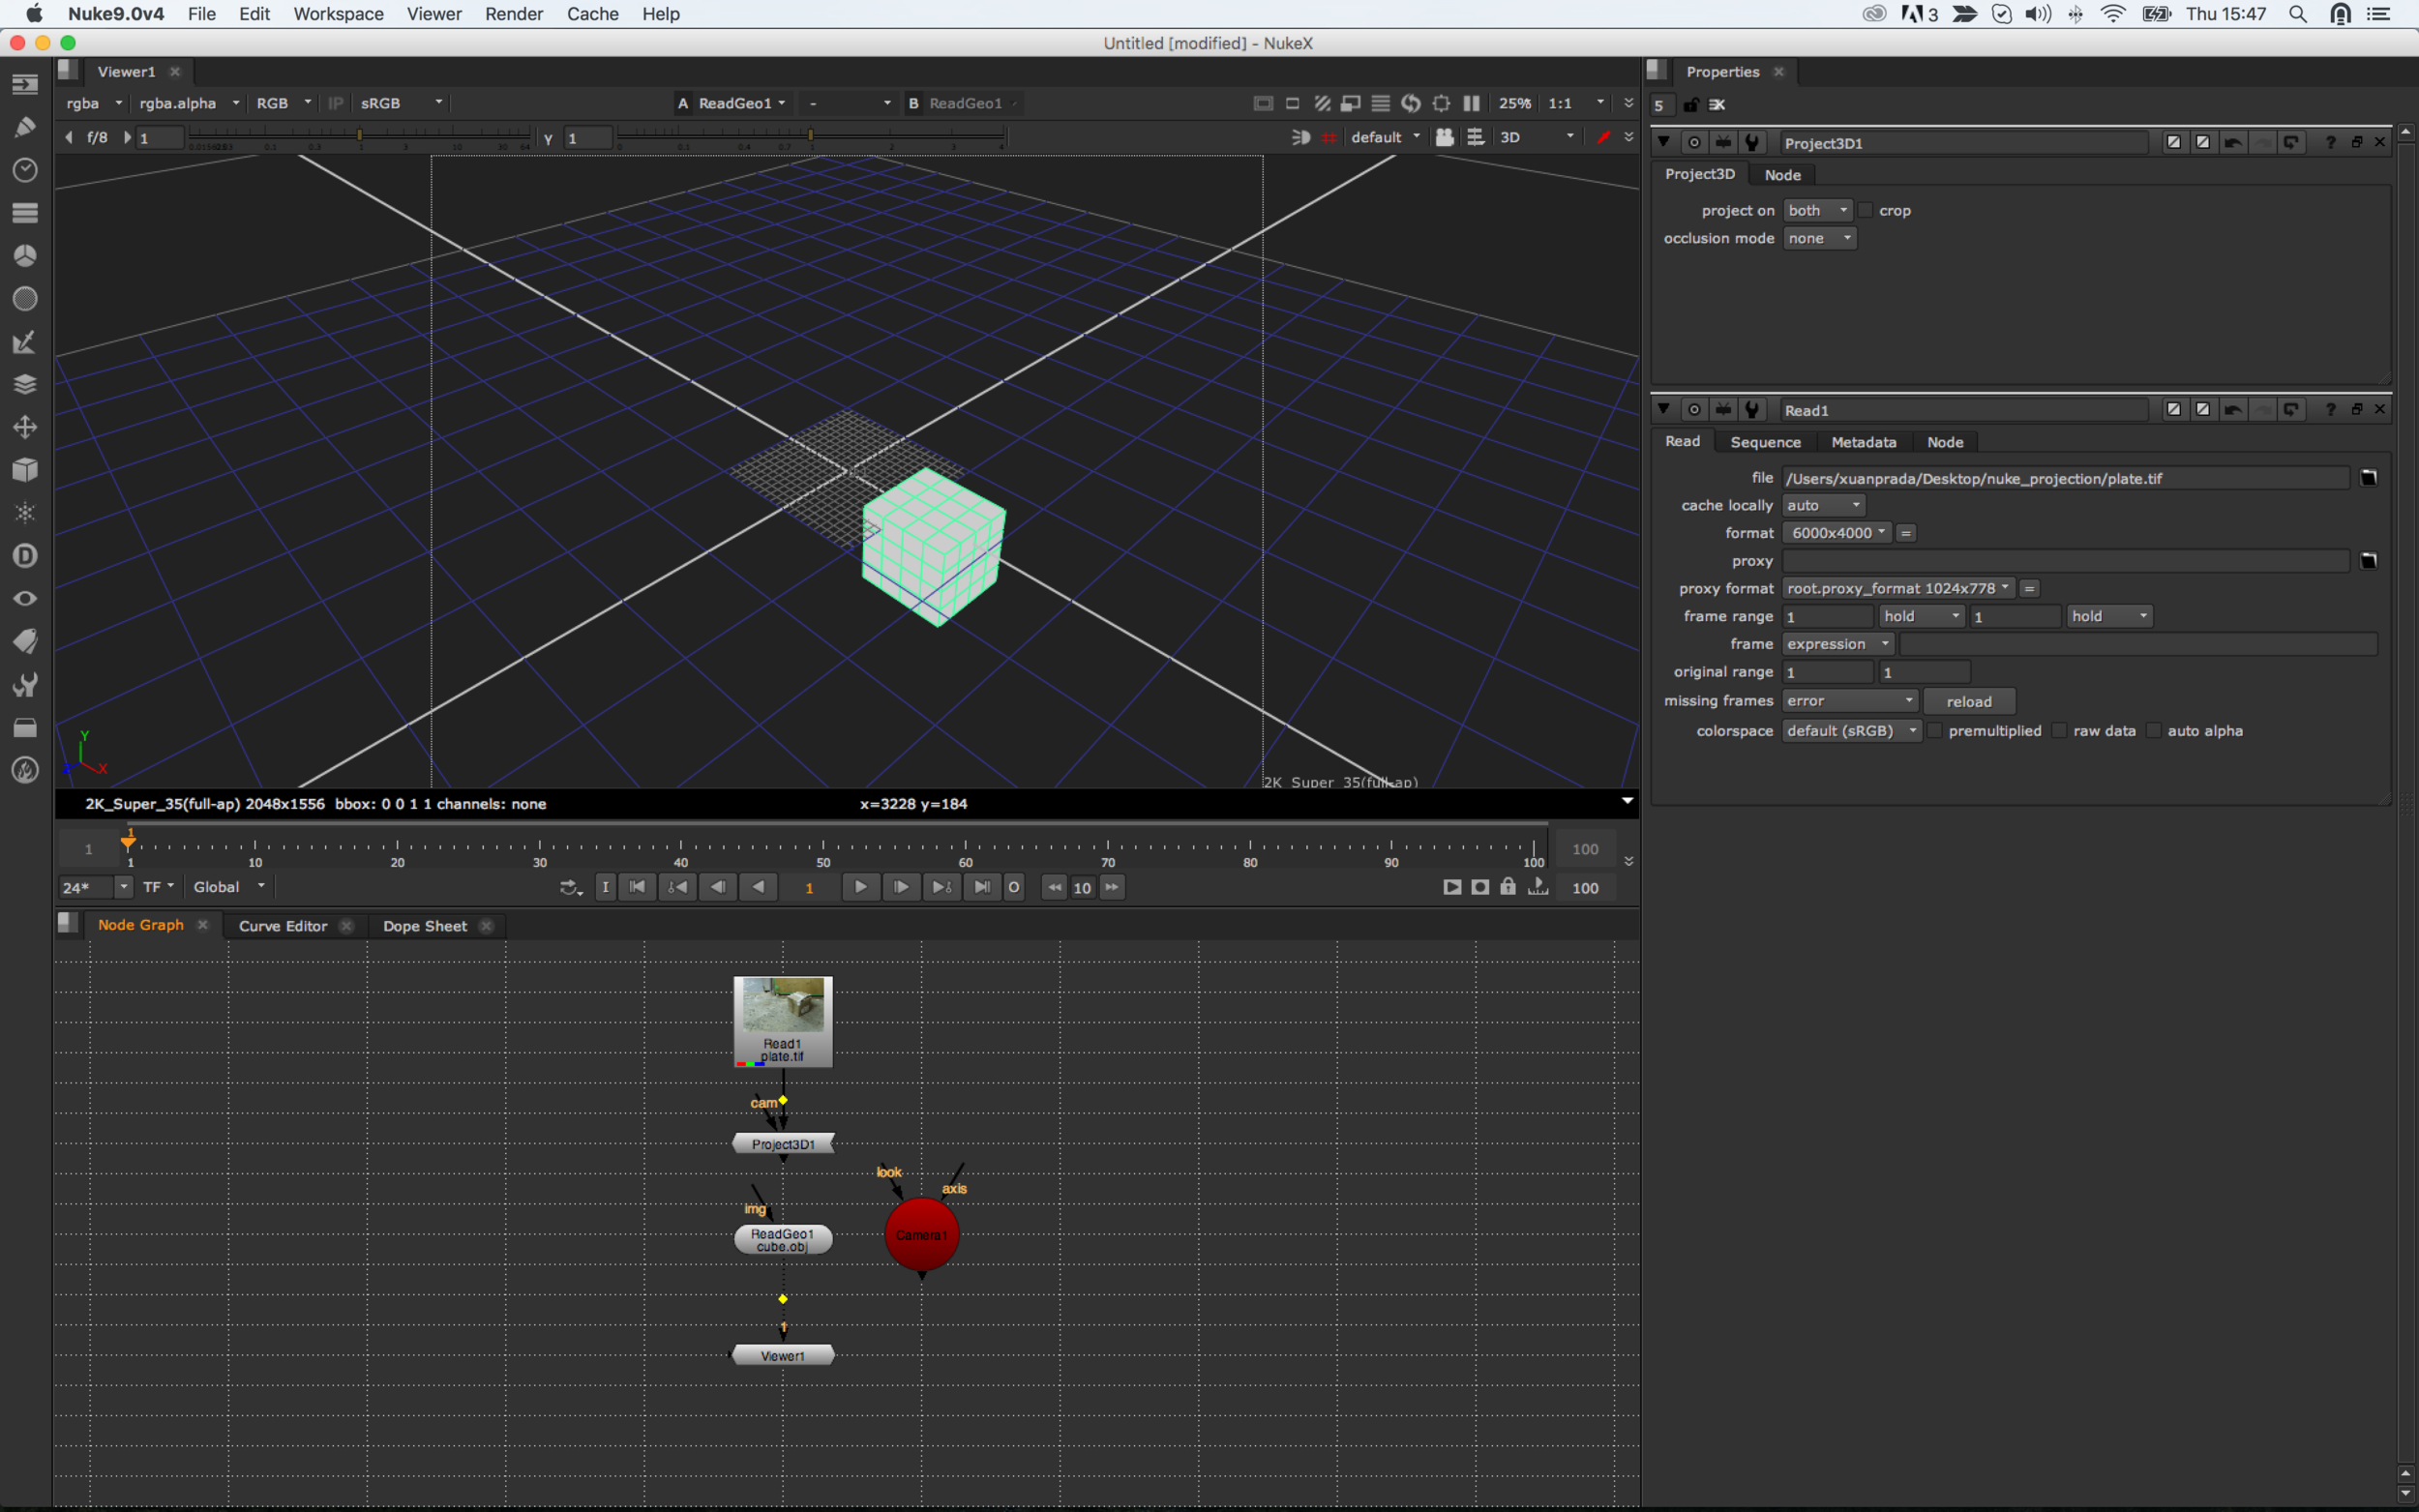Step to the next keyframe

(941, 887)
